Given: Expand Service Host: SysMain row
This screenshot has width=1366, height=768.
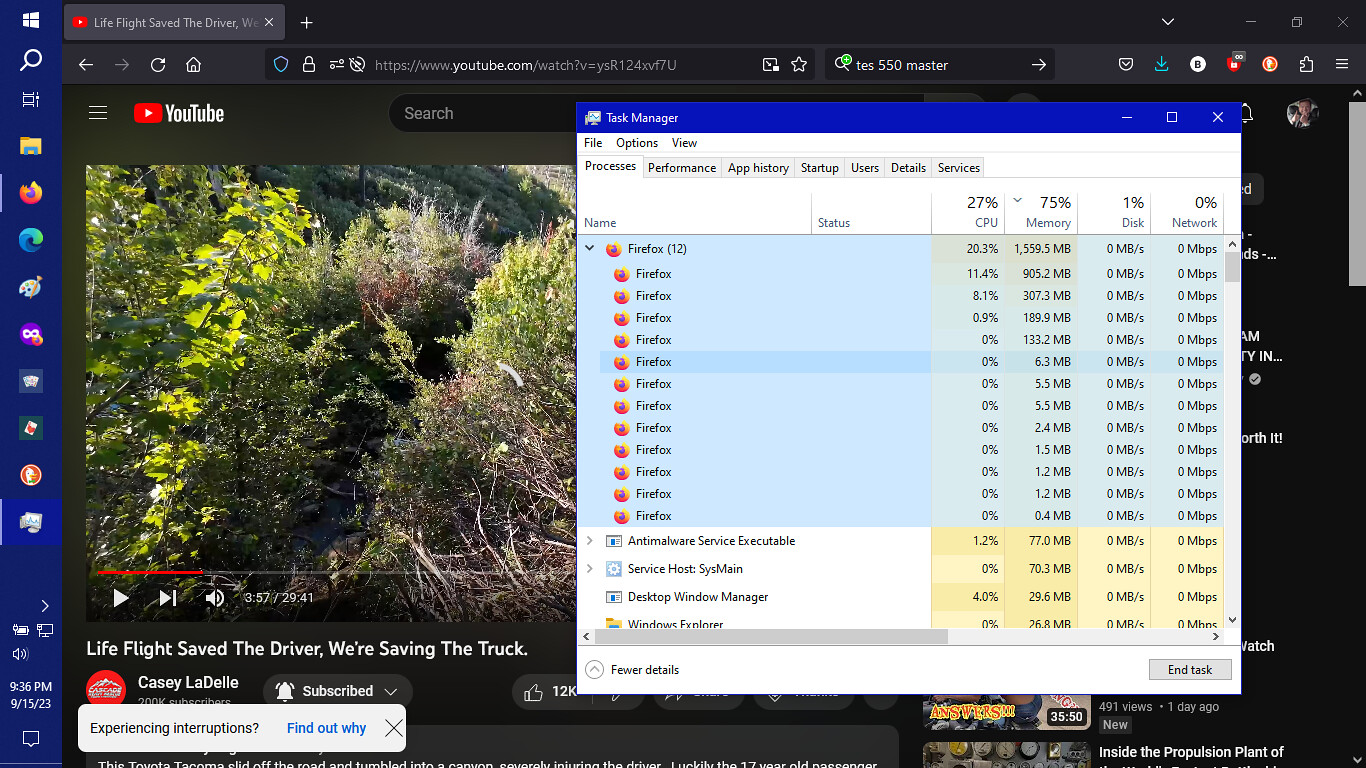Looking at the screenshot, I should click(x=589, y=569).
